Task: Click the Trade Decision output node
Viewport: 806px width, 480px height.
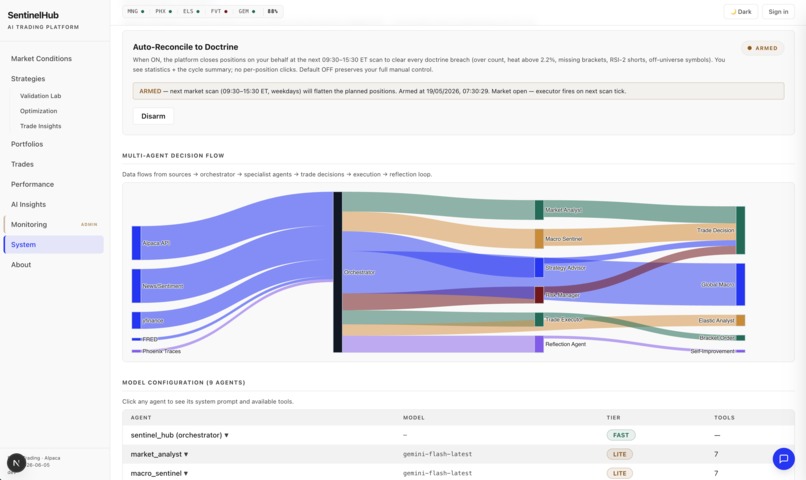Action: coord(741,230)
